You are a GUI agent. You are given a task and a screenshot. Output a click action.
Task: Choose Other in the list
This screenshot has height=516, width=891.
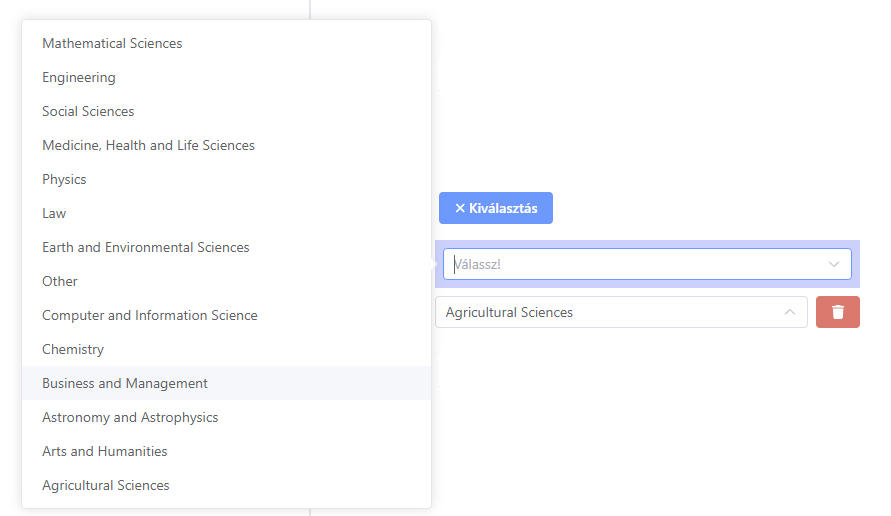226,281
